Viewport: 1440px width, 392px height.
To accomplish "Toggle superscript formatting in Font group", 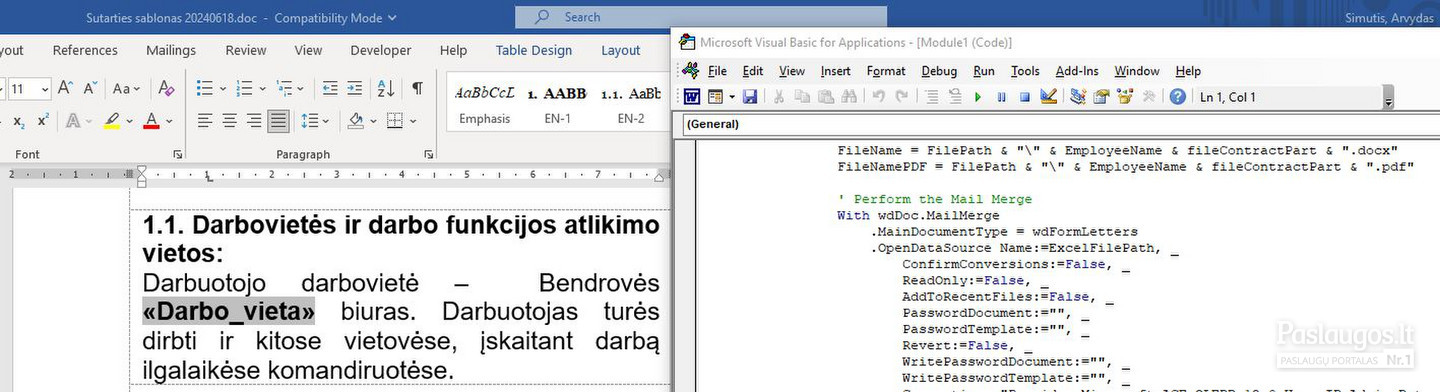I will [43, 121].
